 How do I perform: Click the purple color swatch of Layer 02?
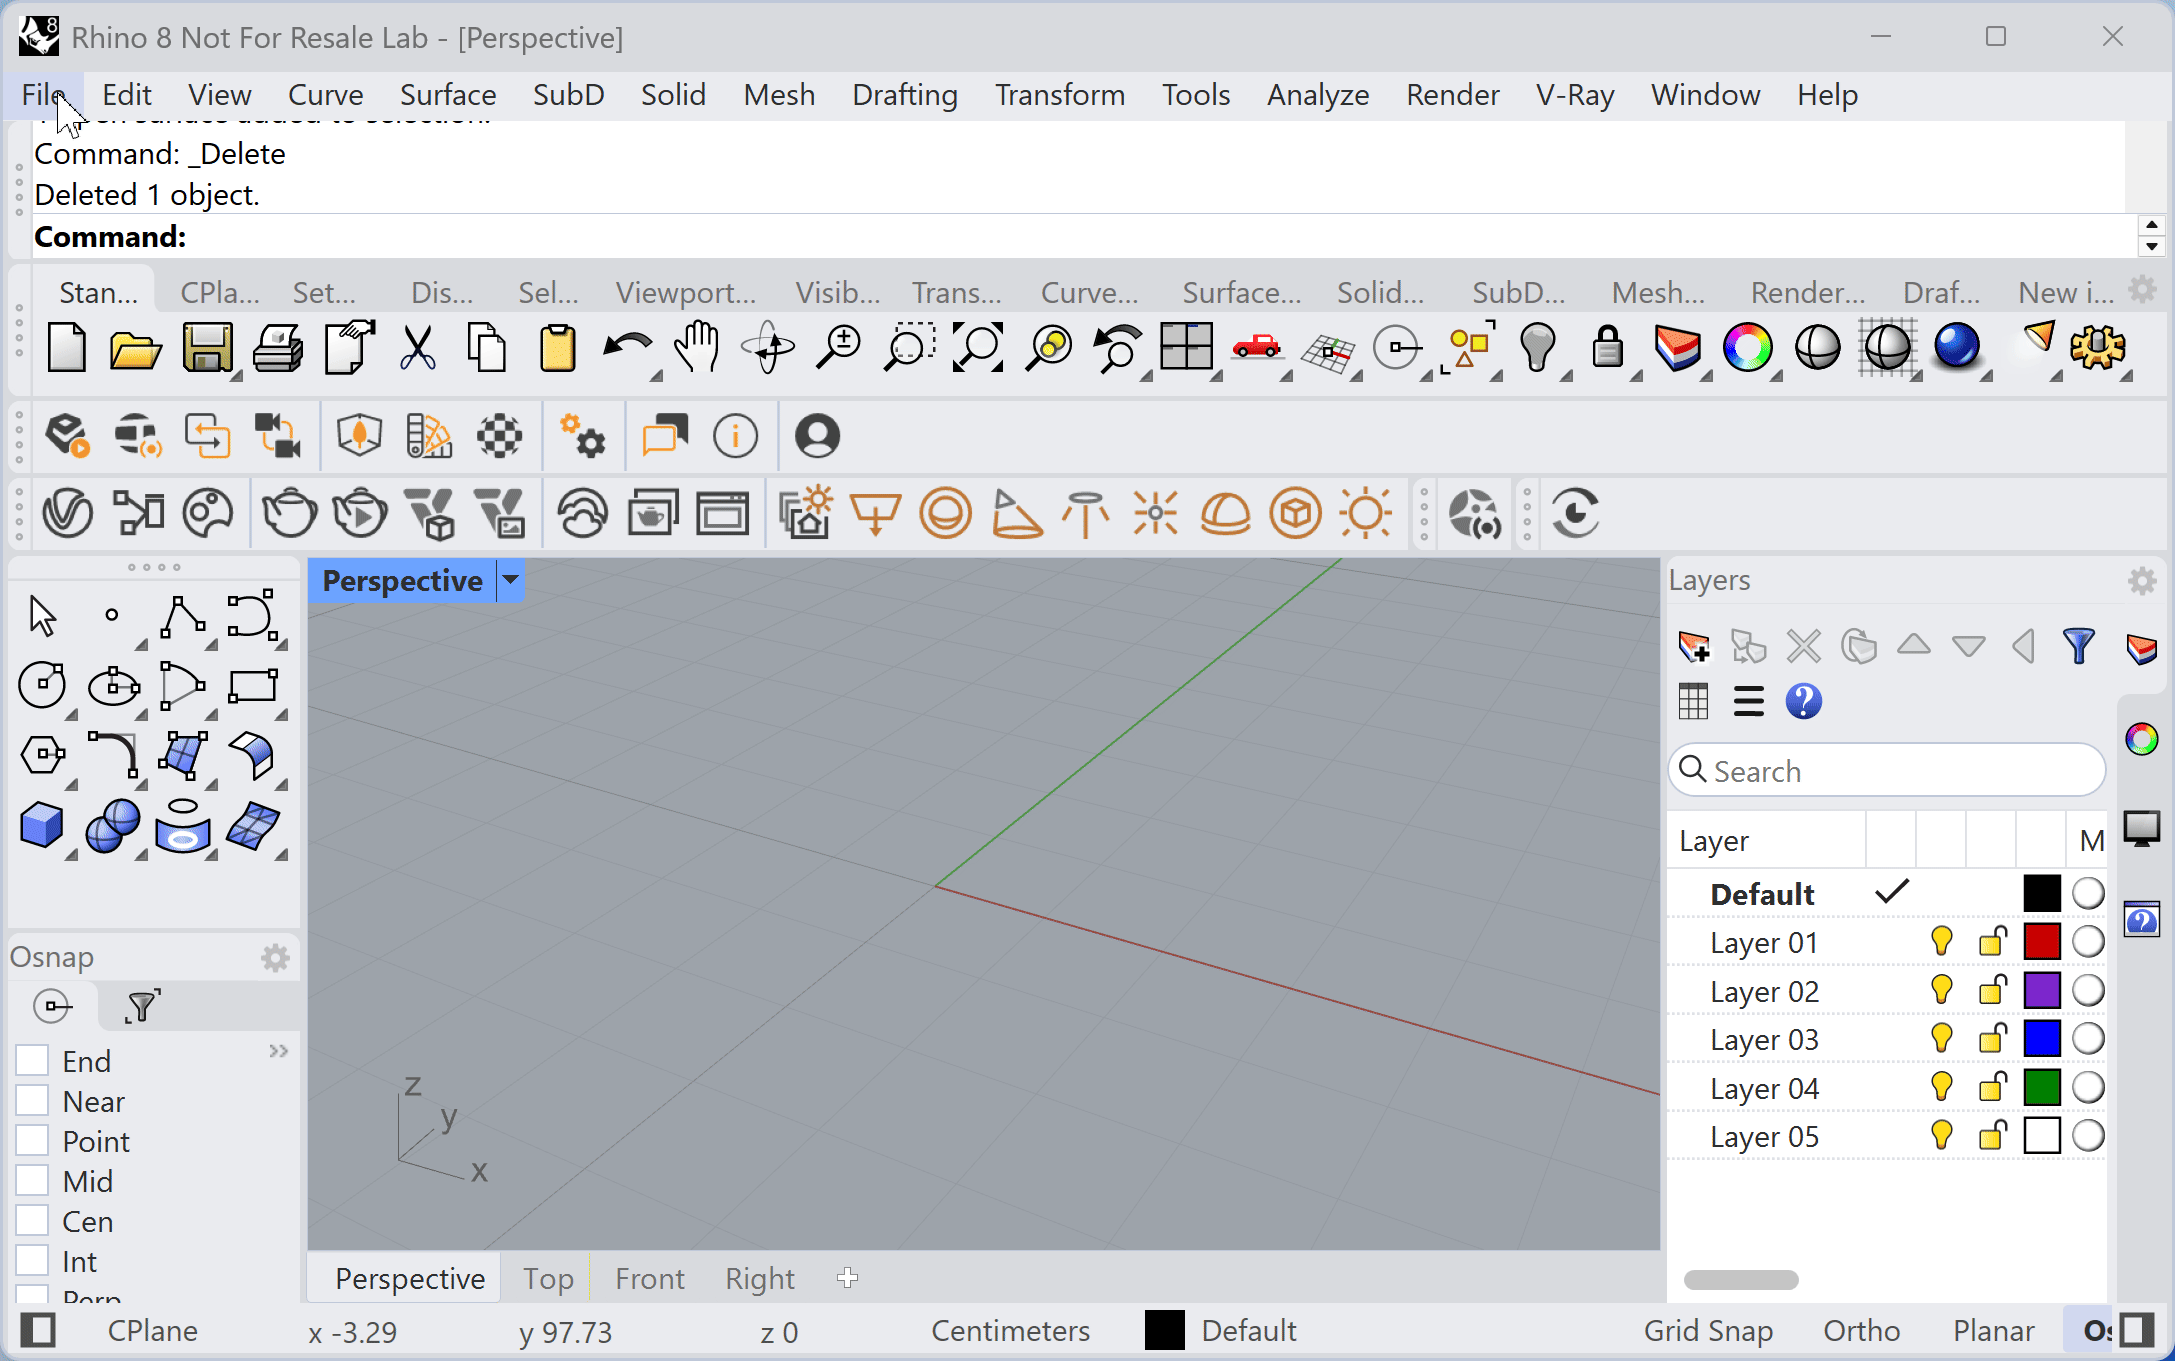[x=2042, y=990]
